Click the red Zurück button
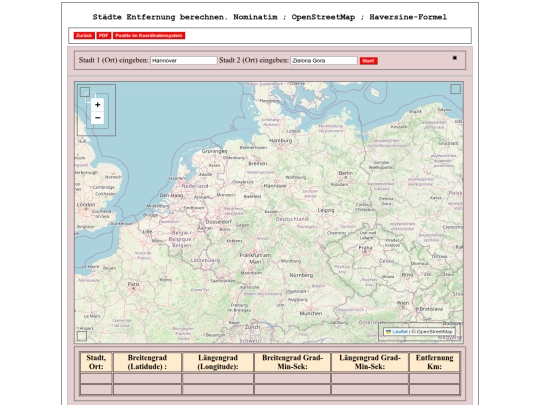The height and width of the screenshot is (405, 540). pos(84,35)
